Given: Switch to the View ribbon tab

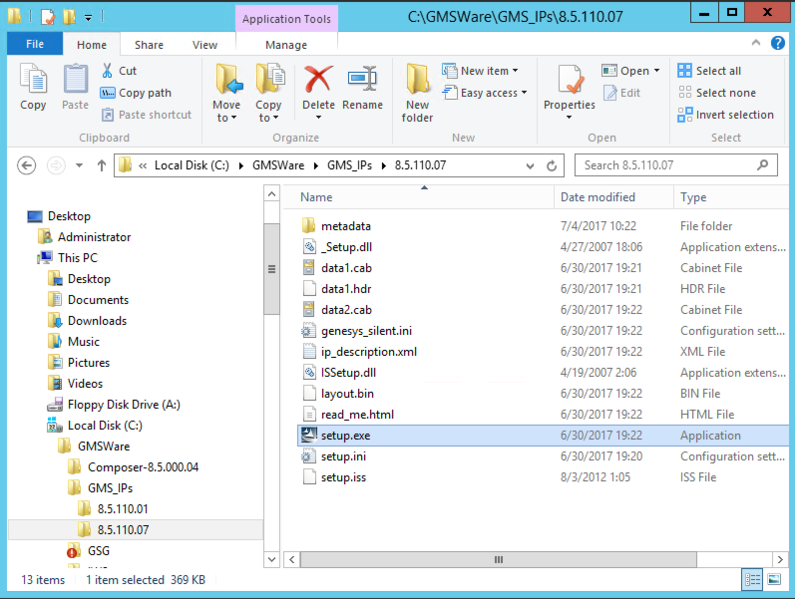Looking at the screenshot, I should [205, 45].
